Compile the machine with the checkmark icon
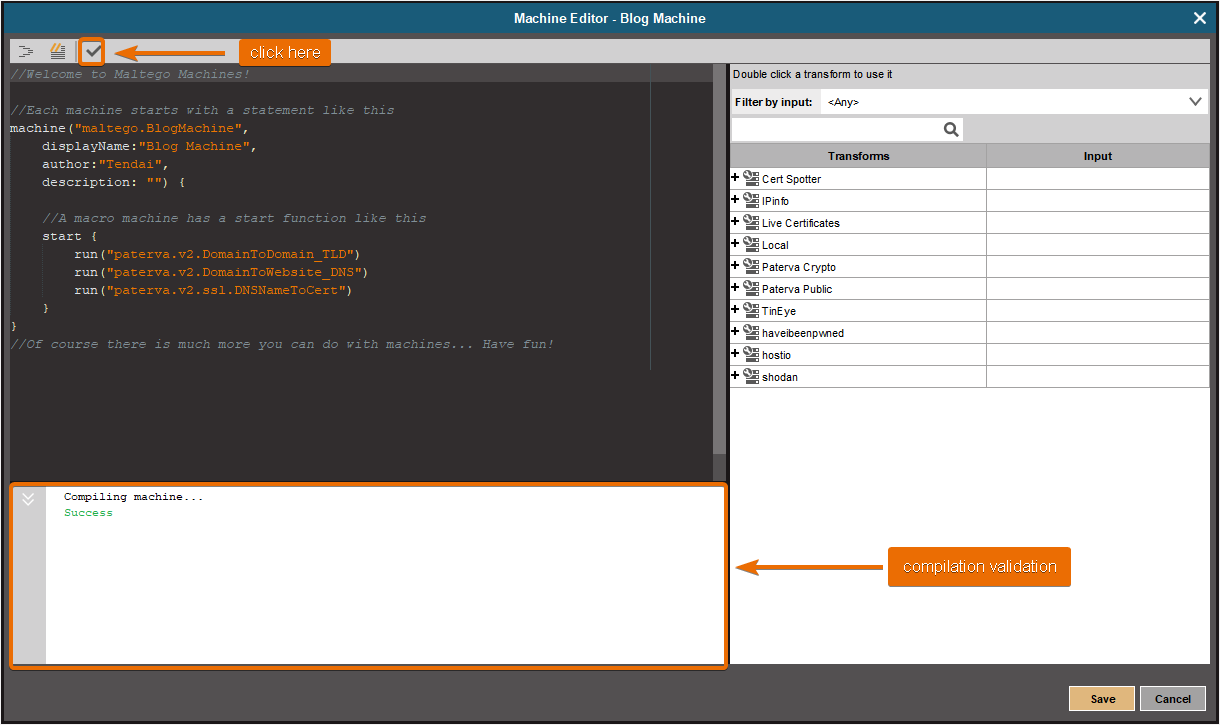This screenshot has height=725, width=1220. pyautogui.click(x=92, y=51)
